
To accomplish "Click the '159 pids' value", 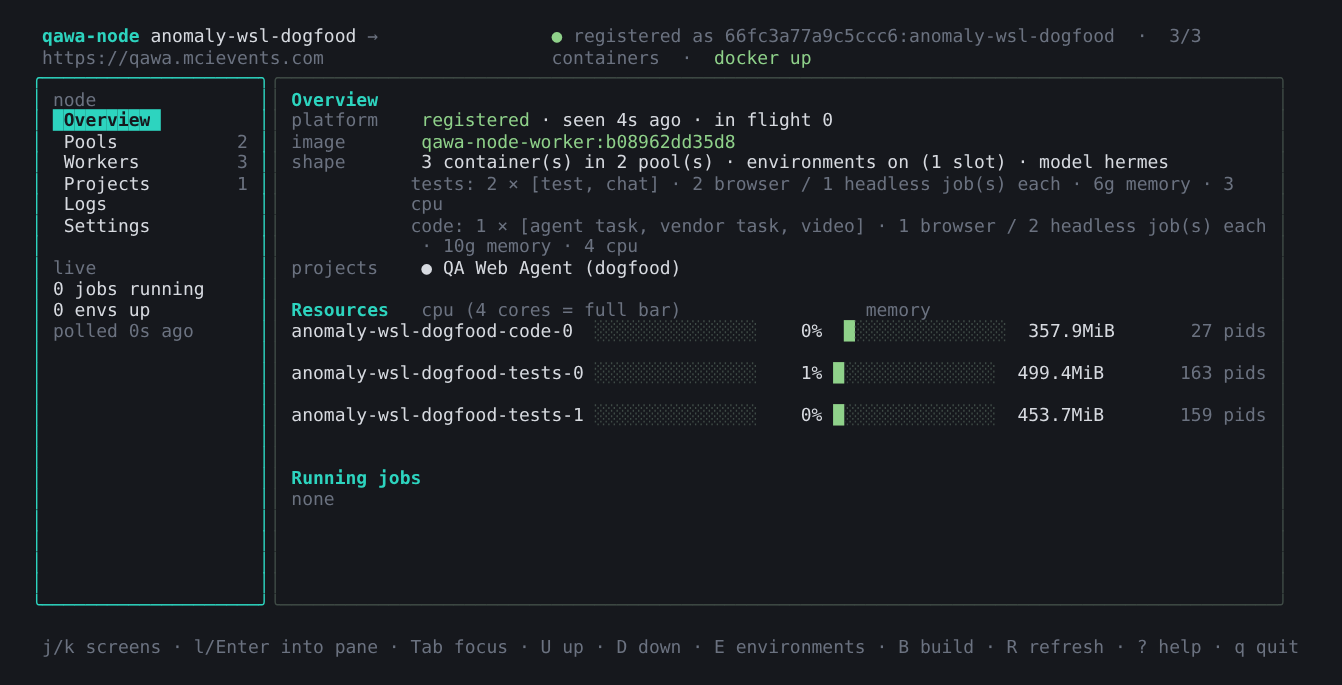I will [x=1223, y=415].
